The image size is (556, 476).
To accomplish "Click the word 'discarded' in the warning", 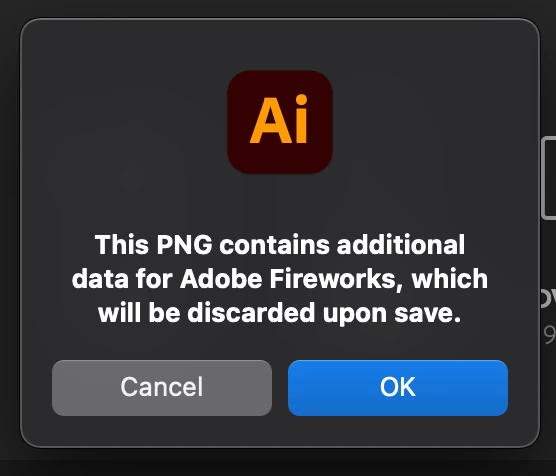I will 251,313.
